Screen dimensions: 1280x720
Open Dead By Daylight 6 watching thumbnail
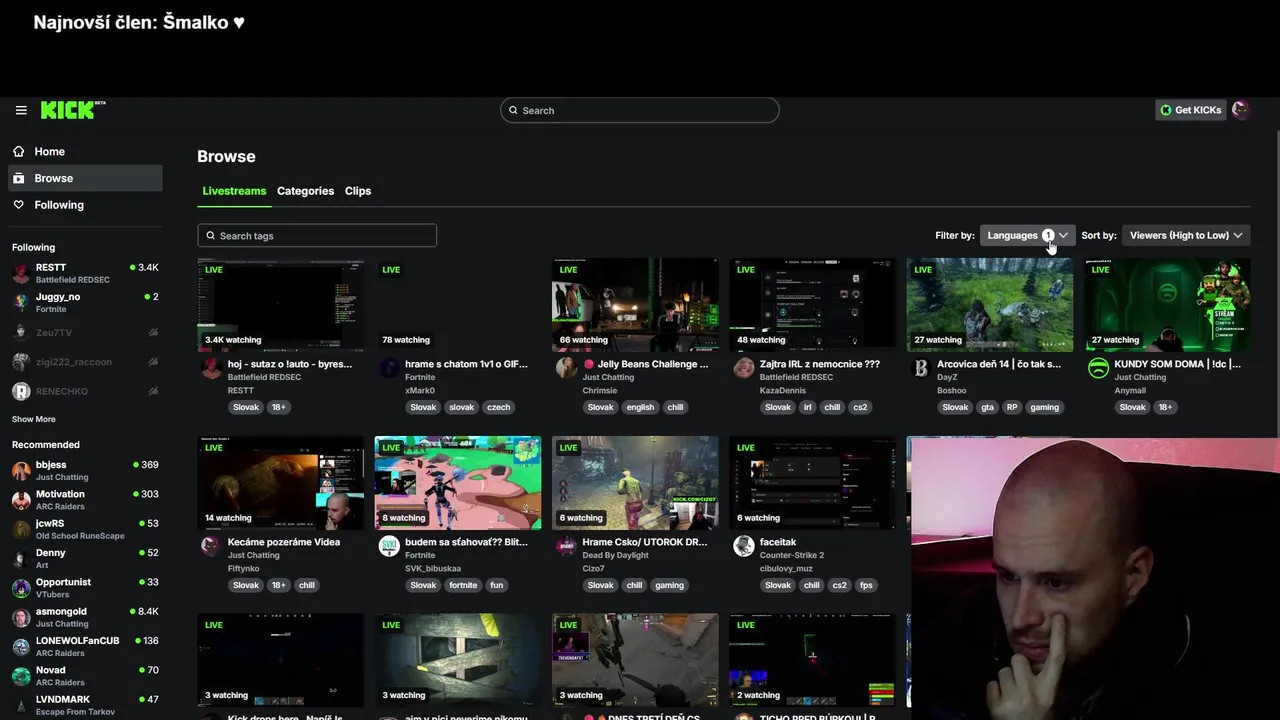point(635,483)
